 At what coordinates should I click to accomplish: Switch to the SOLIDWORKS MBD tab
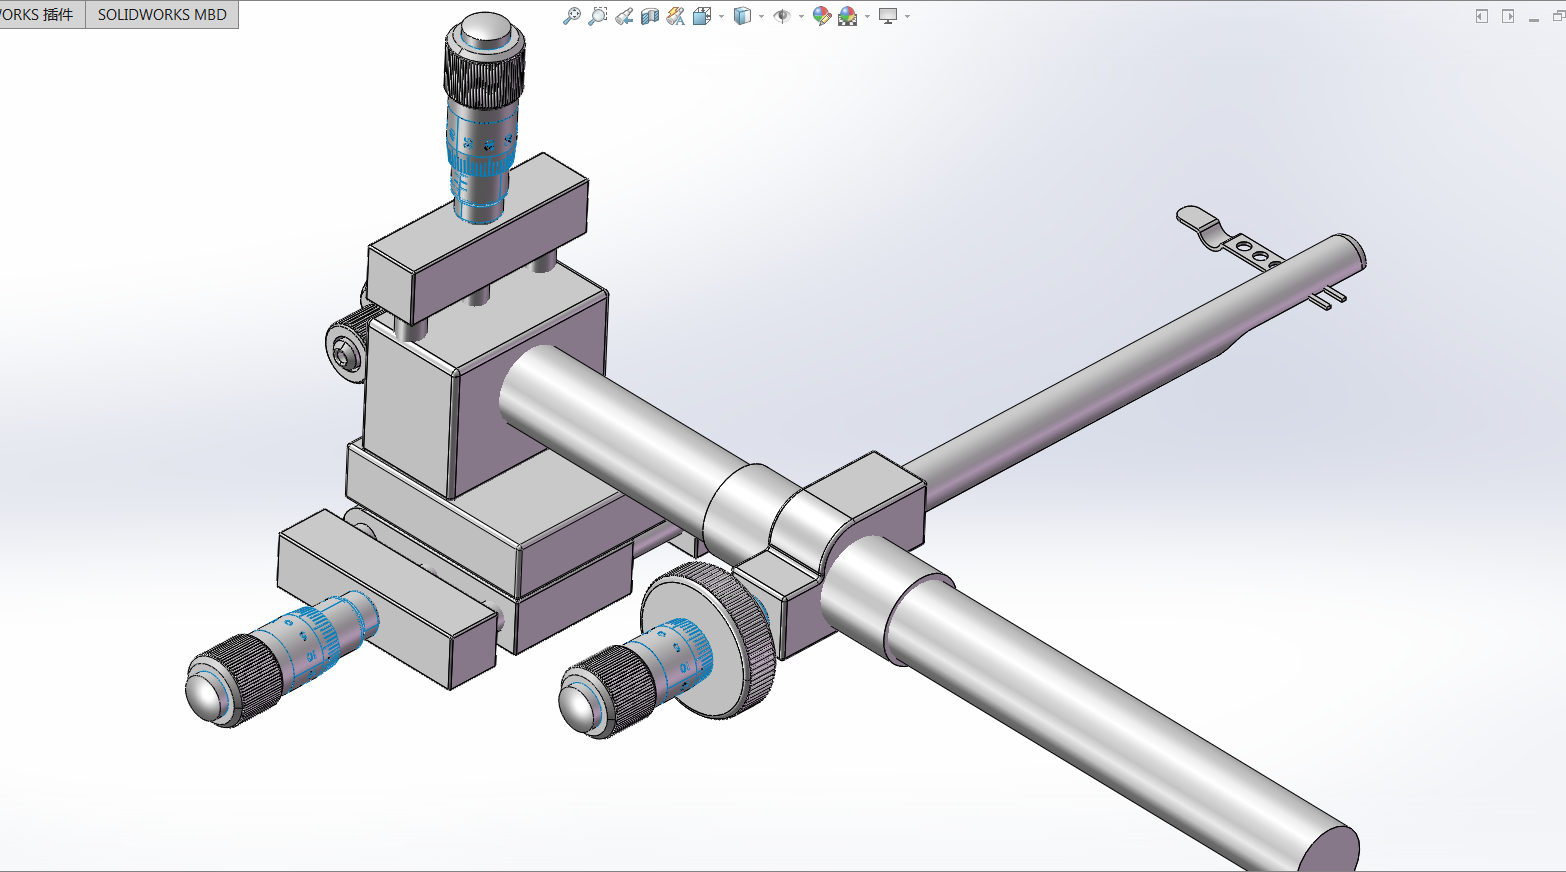pyautogui.click(x=162, y=15)
